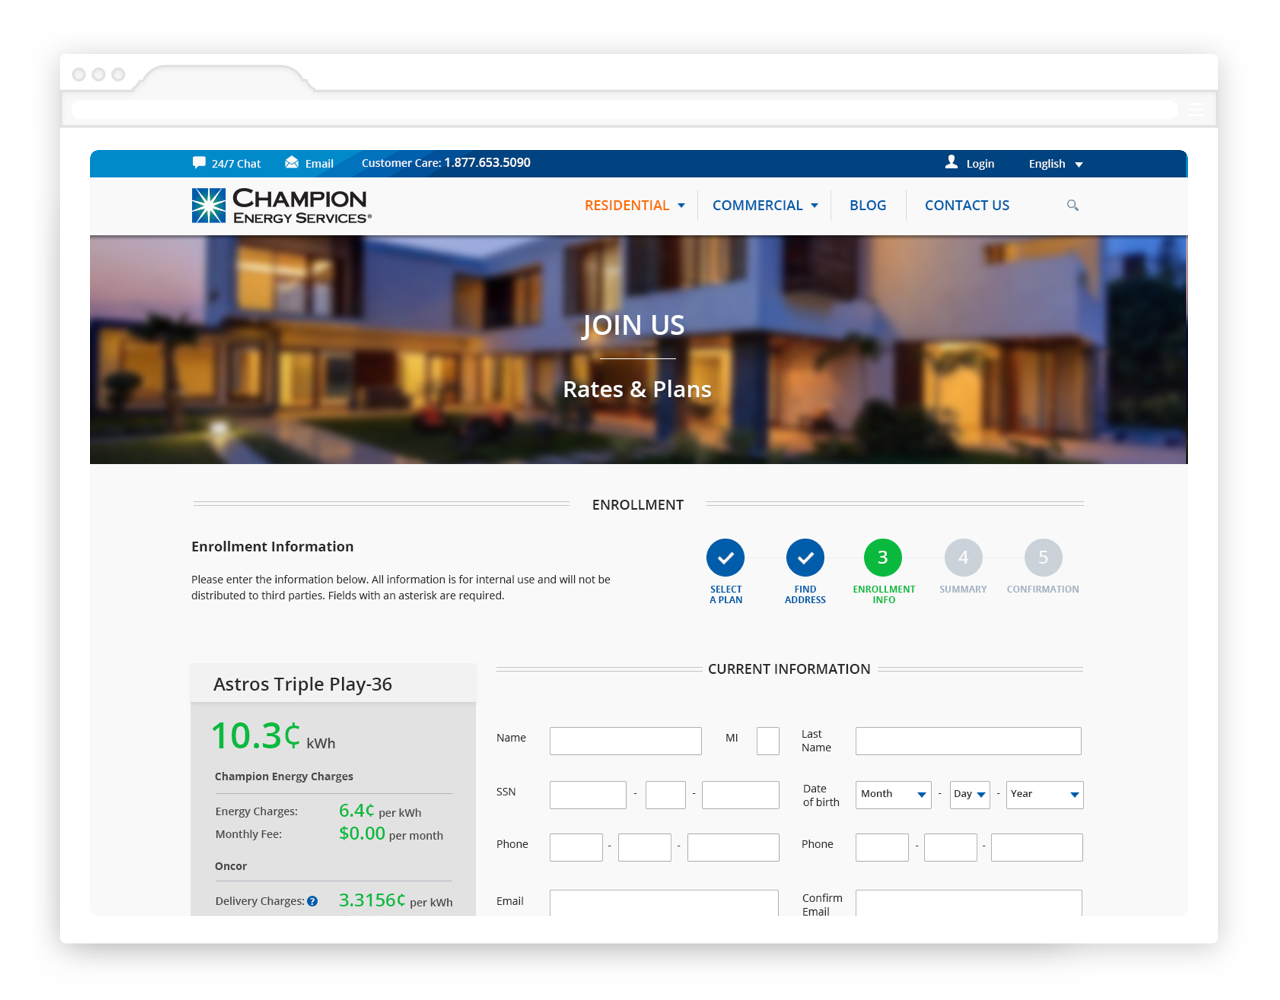Click the left Phone middle segment field

pyautogui.click(x=645, y=847)
